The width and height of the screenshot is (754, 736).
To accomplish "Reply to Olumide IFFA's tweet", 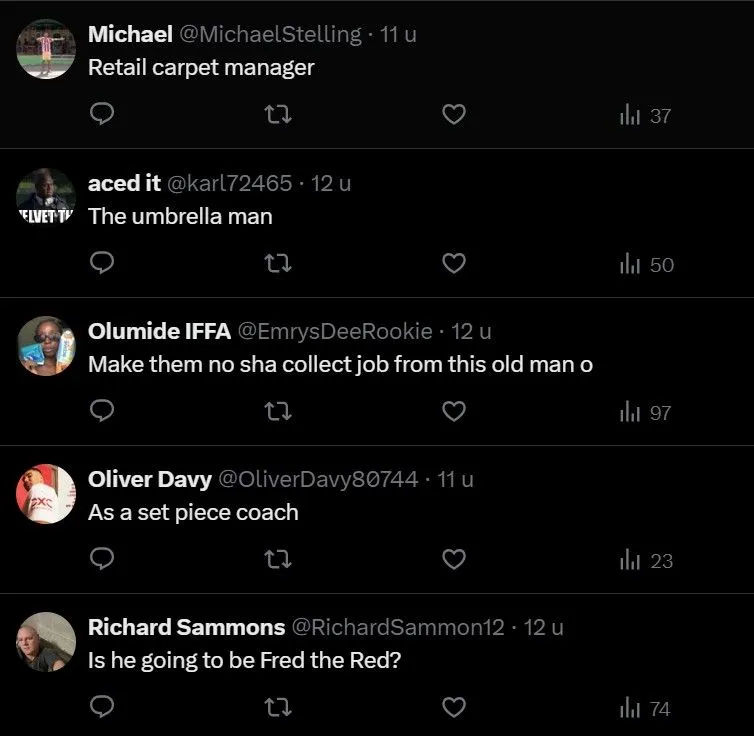I will click(x=103, y=411).
